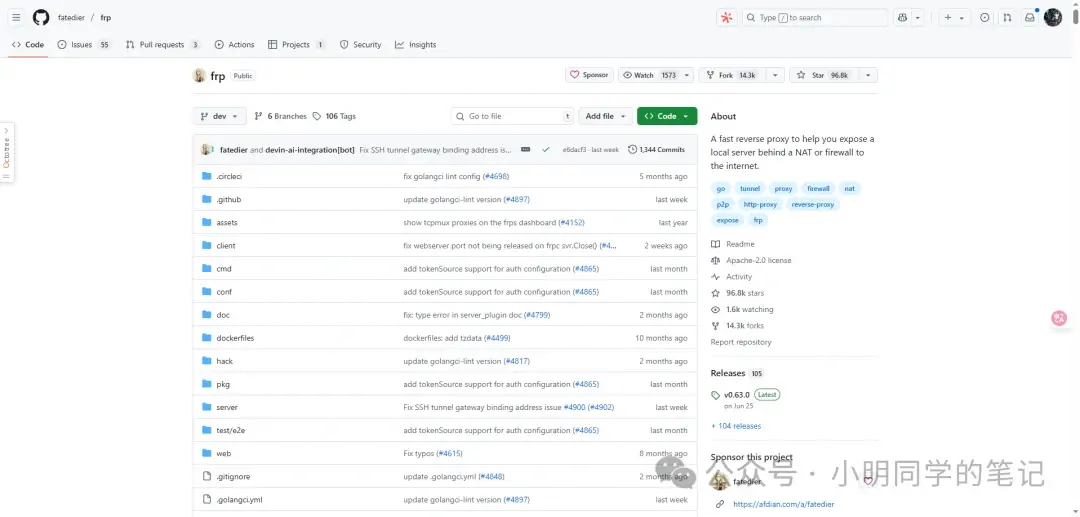Open the notifications inbox icon

1030,18
